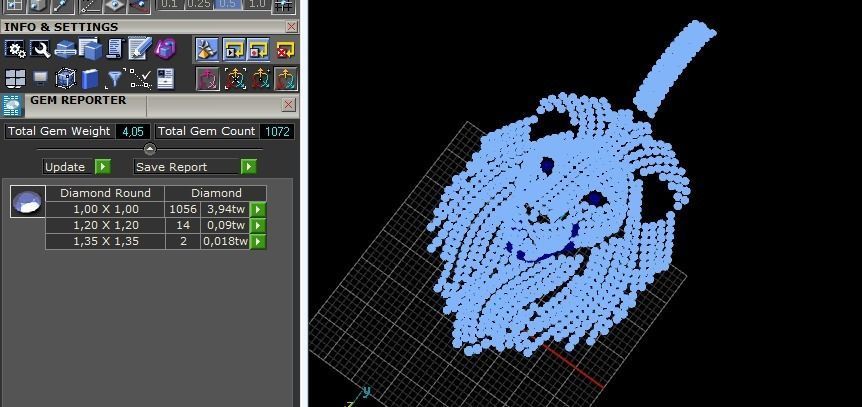This screenshot has width=862, height=407.
Task: Click the wrench settings icon
Action: point(40,49)
